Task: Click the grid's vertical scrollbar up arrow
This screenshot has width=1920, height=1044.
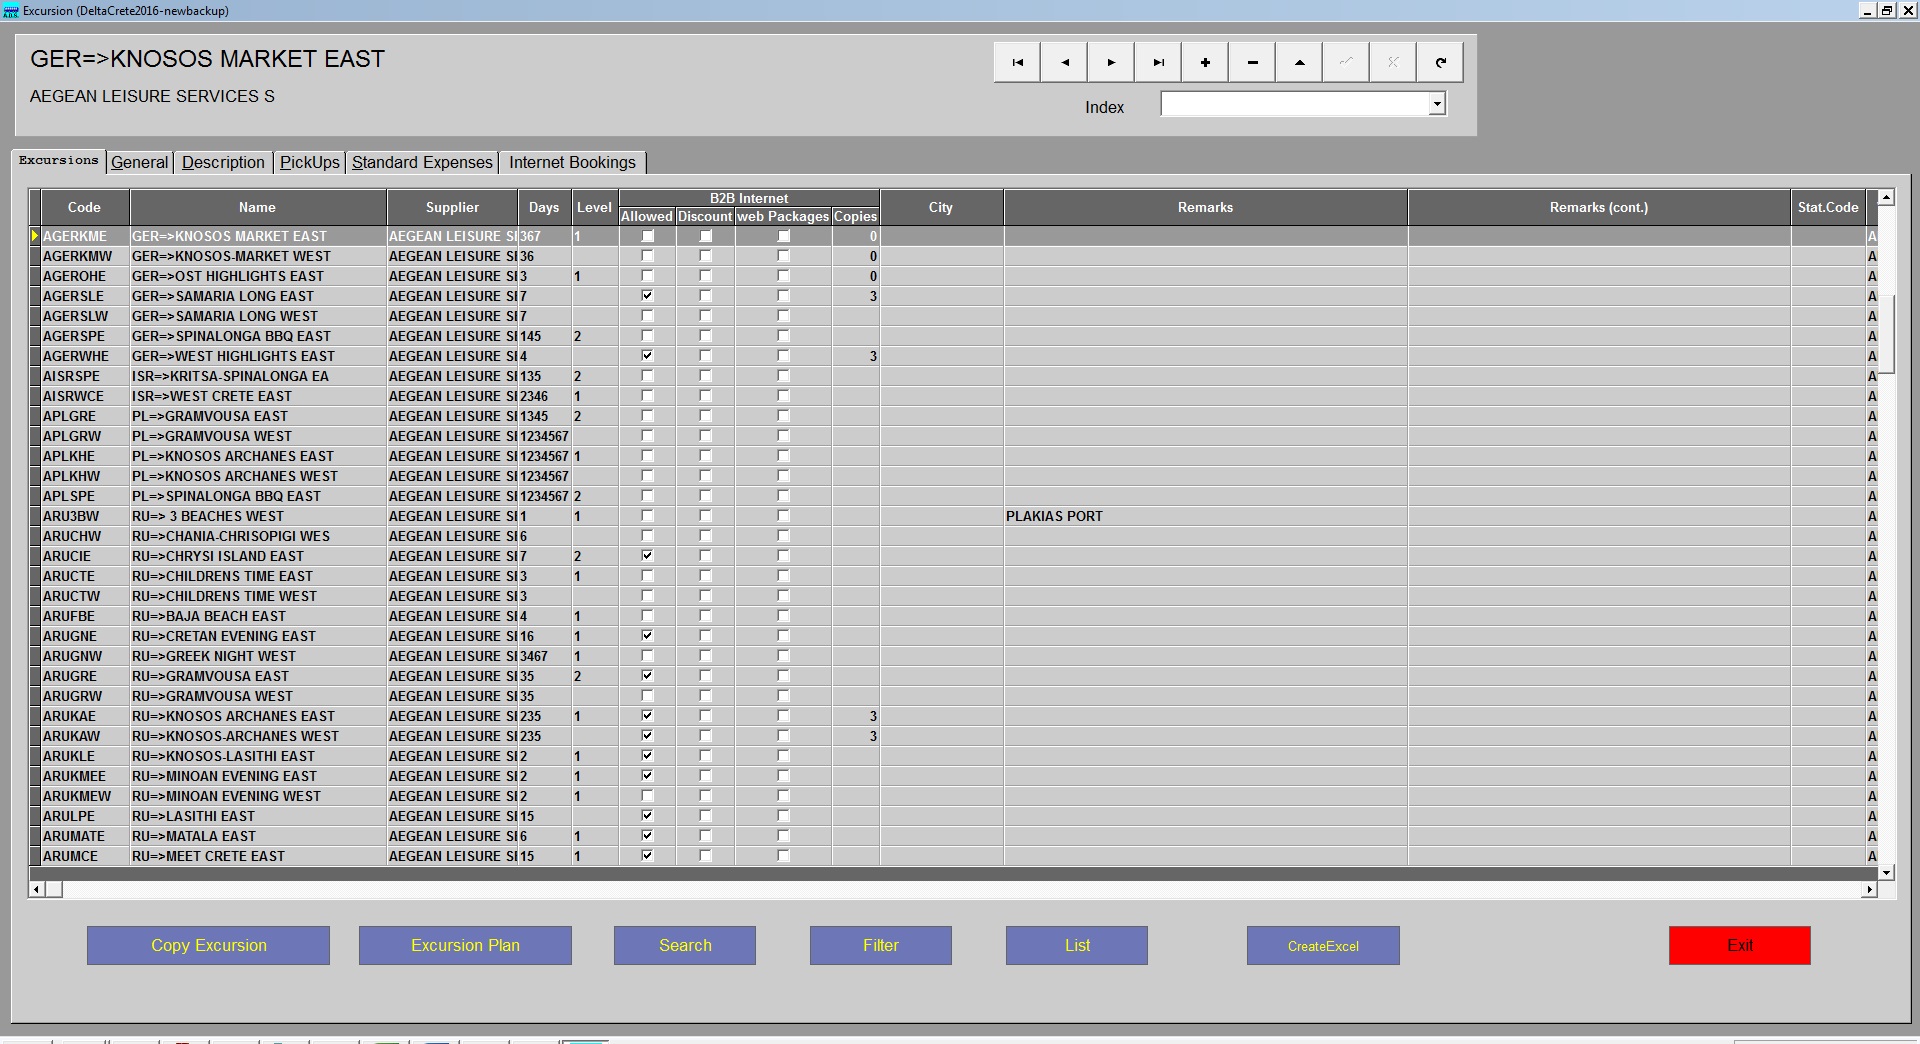Action: coord(1886,198)
